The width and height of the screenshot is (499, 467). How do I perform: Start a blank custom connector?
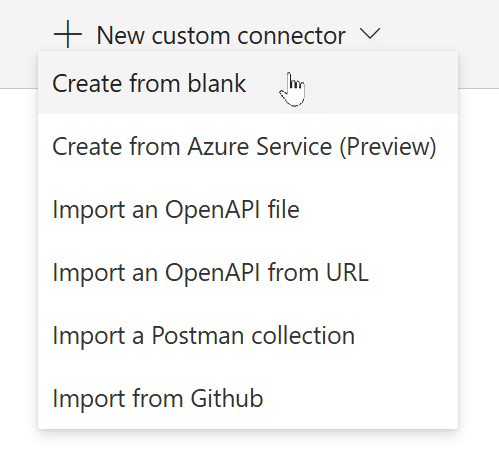[248, 83]
